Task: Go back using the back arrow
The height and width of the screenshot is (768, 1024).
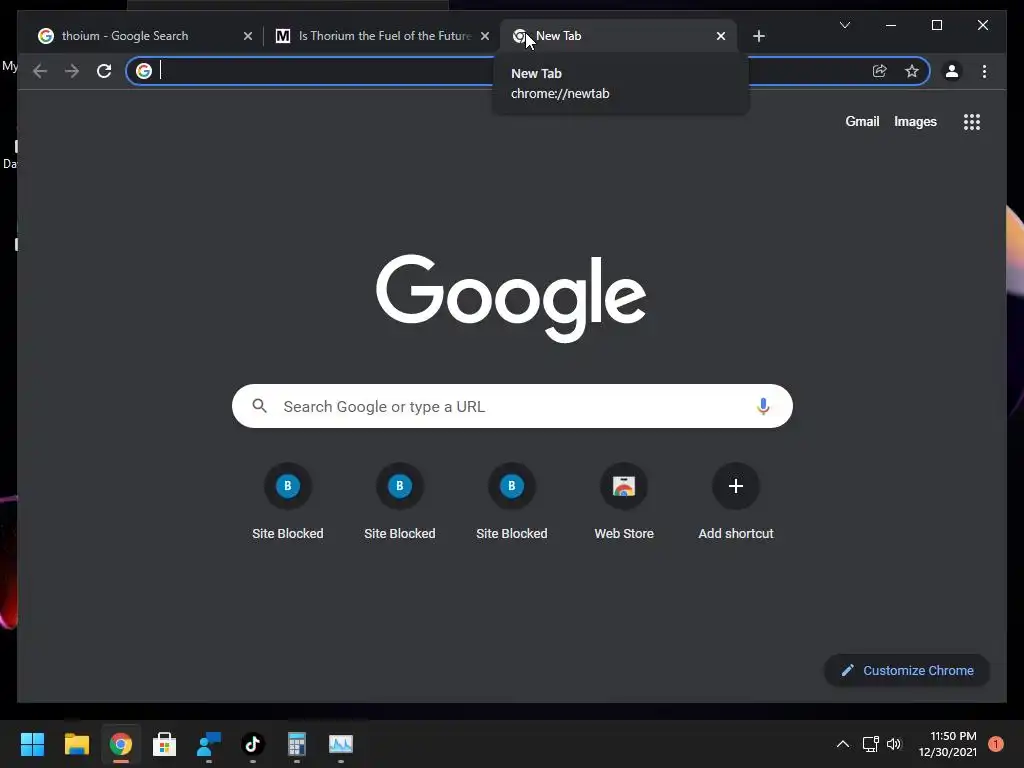Action: pyautogui.click(x=40, y=71)
